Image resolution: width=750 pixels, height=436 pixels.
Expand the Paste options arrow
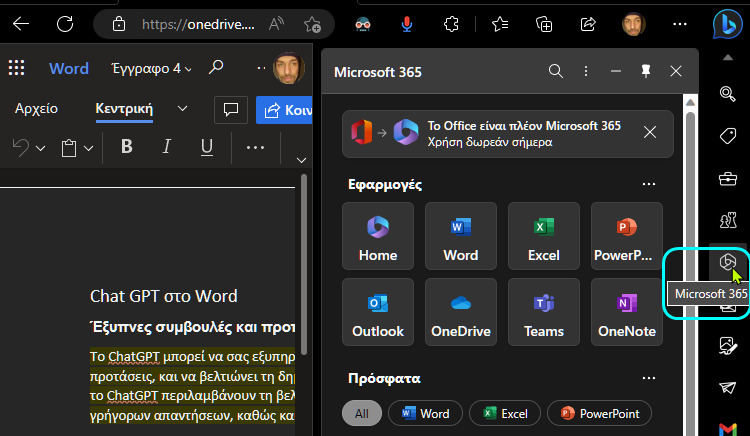tap(88, 148)
